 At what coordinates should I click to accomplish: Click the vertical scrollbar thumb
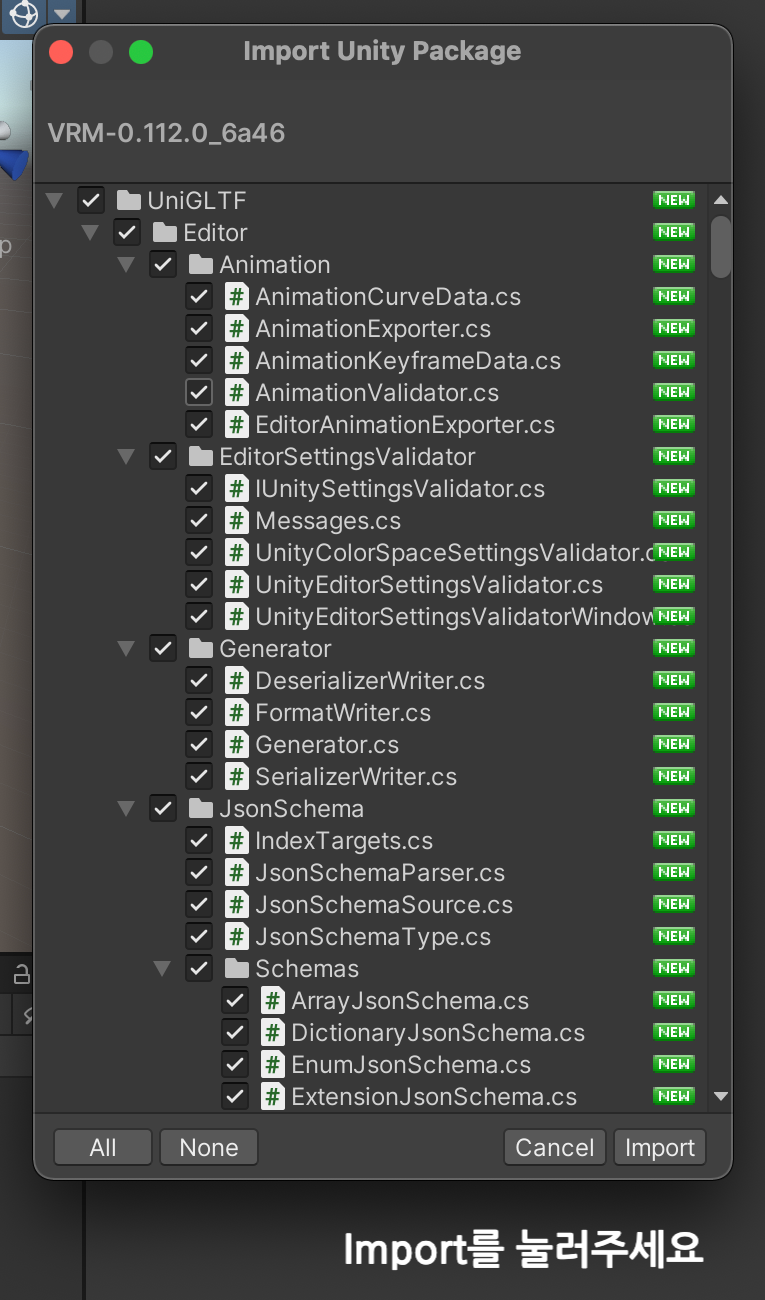(721, 246)
